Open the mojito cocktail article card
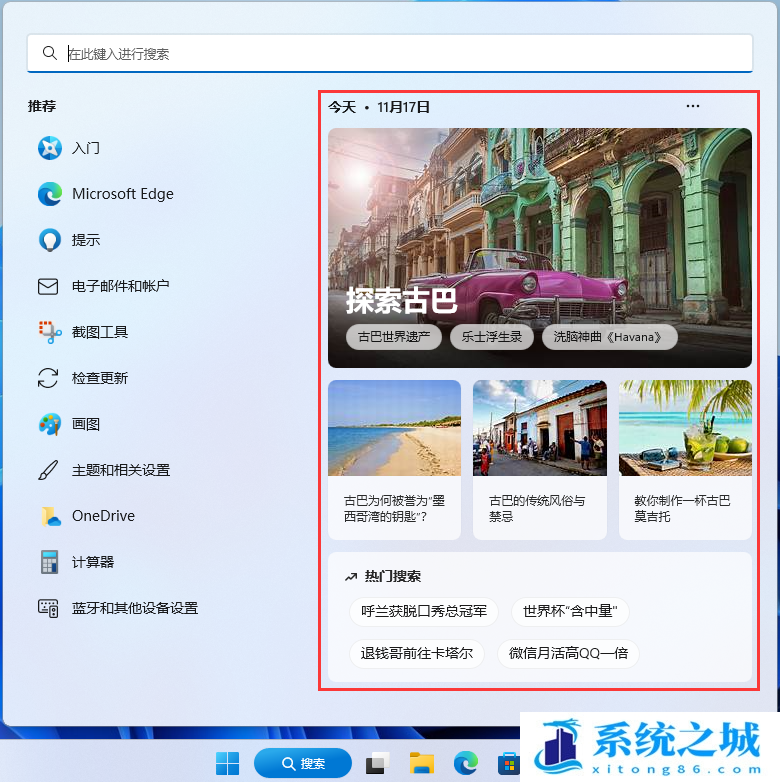780x782 pixels. [x=684, y=458]
